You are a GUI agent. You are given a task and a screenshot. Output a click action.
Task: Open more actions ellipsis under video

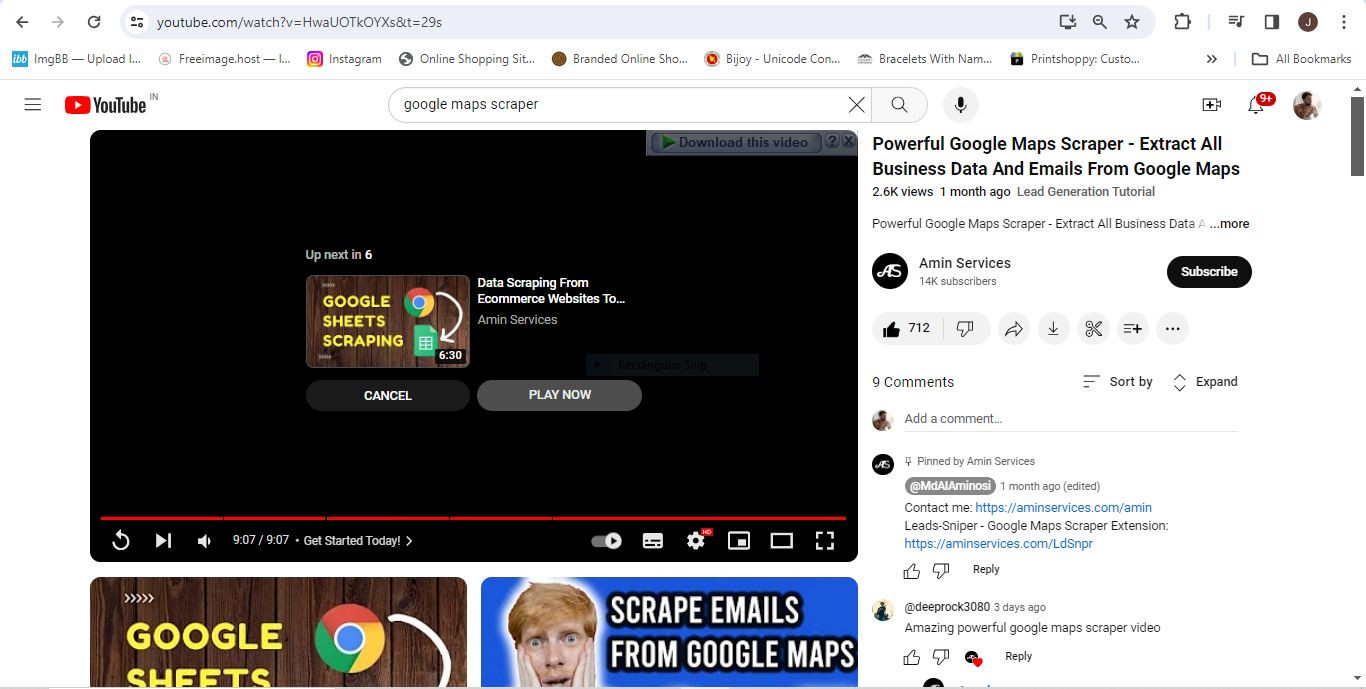coord(1172,328)
